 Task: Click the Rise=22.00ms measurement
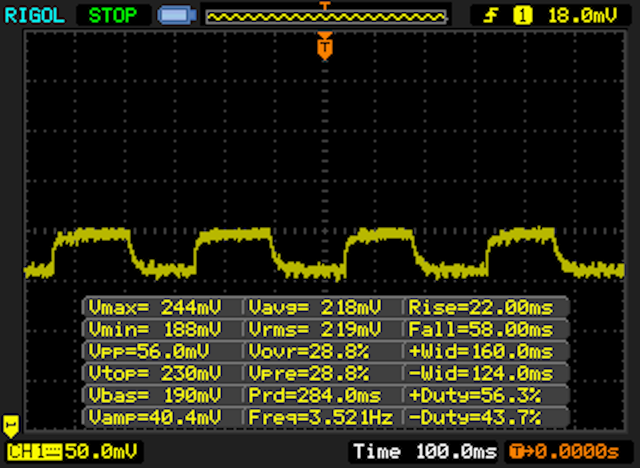[481, 308]
